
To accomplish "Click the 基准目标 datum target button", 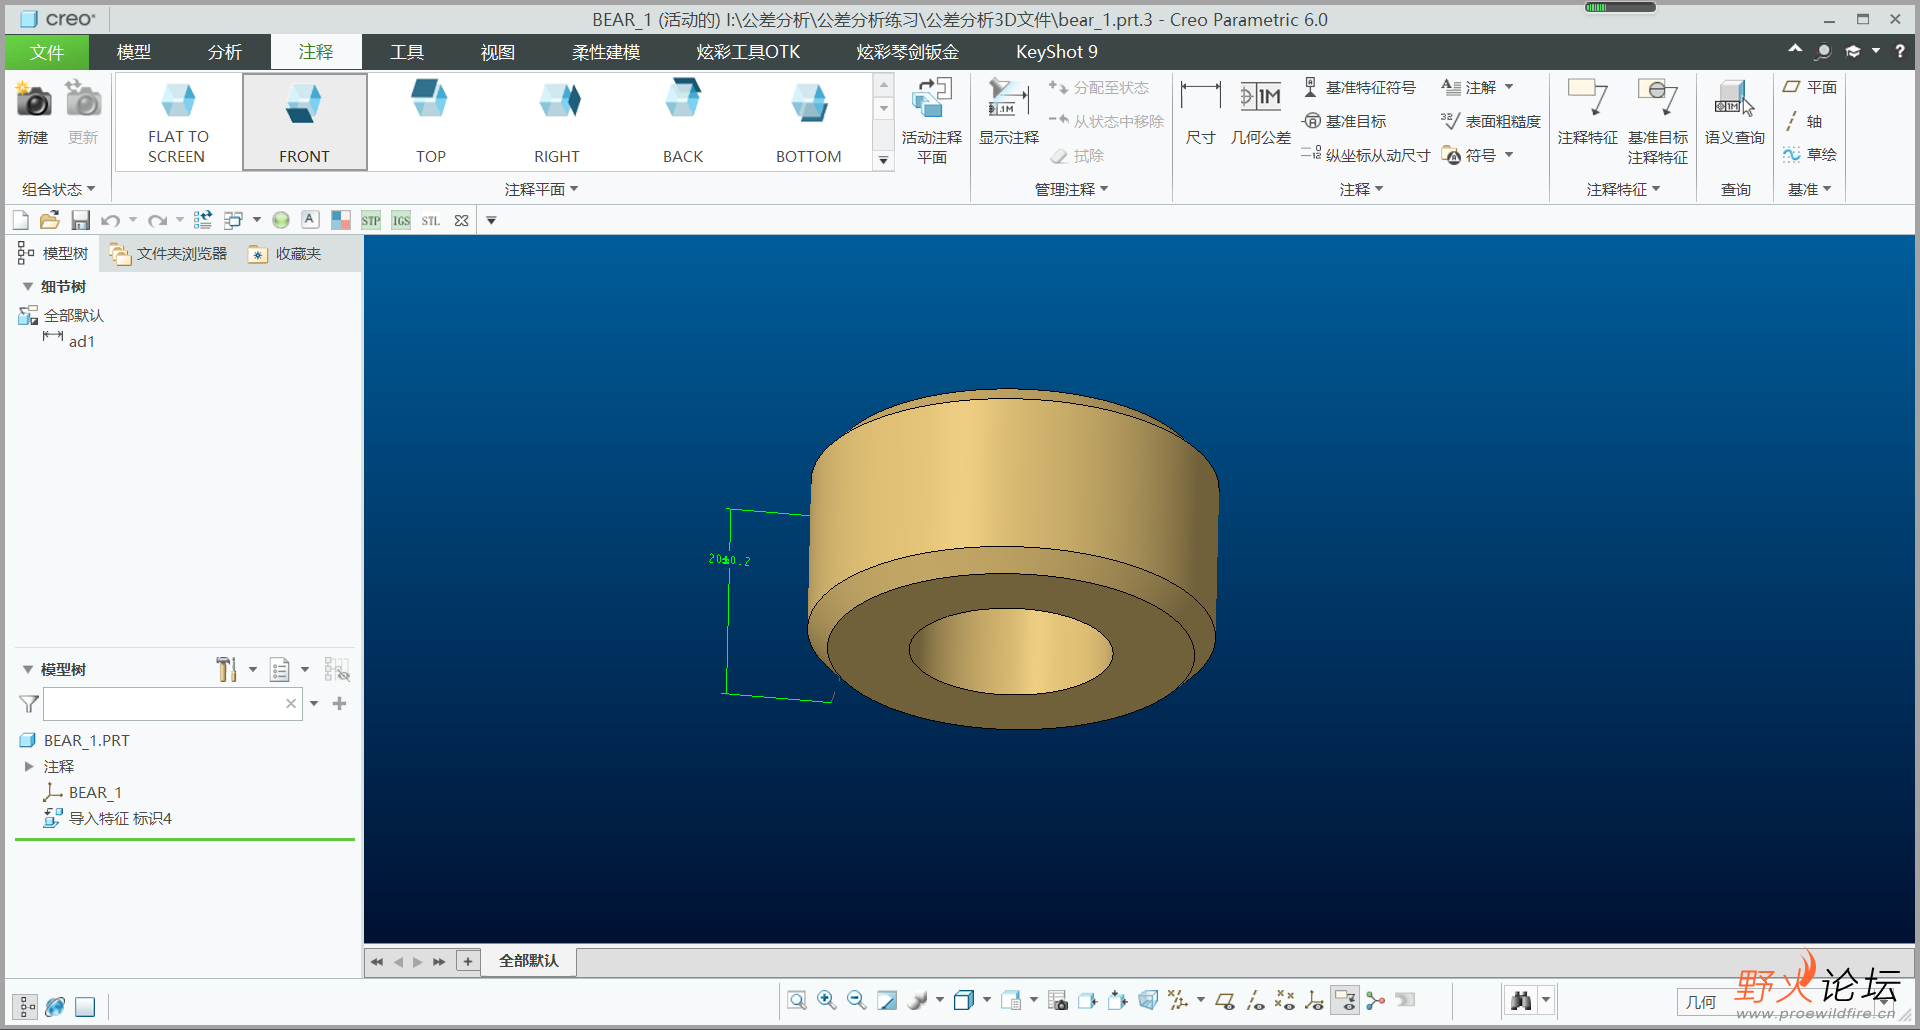I will (1345, 121).
